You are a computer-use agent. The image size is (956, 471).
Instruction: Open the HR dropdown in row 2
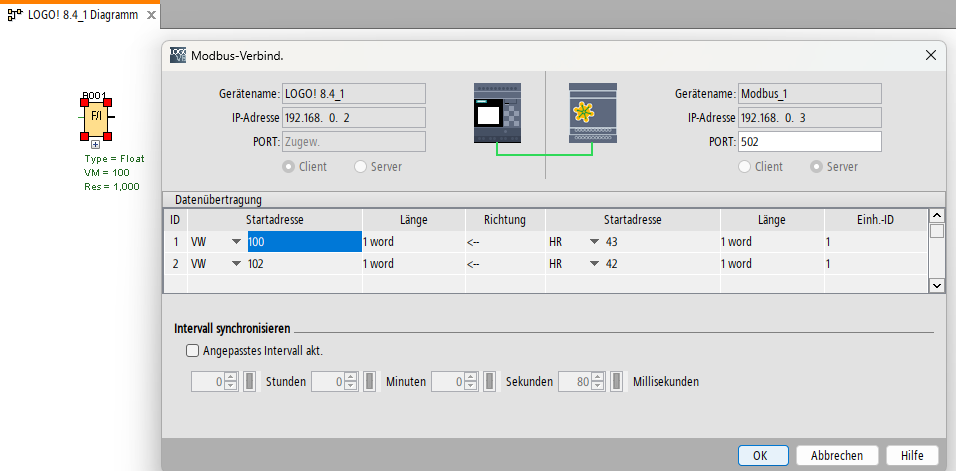595,264
